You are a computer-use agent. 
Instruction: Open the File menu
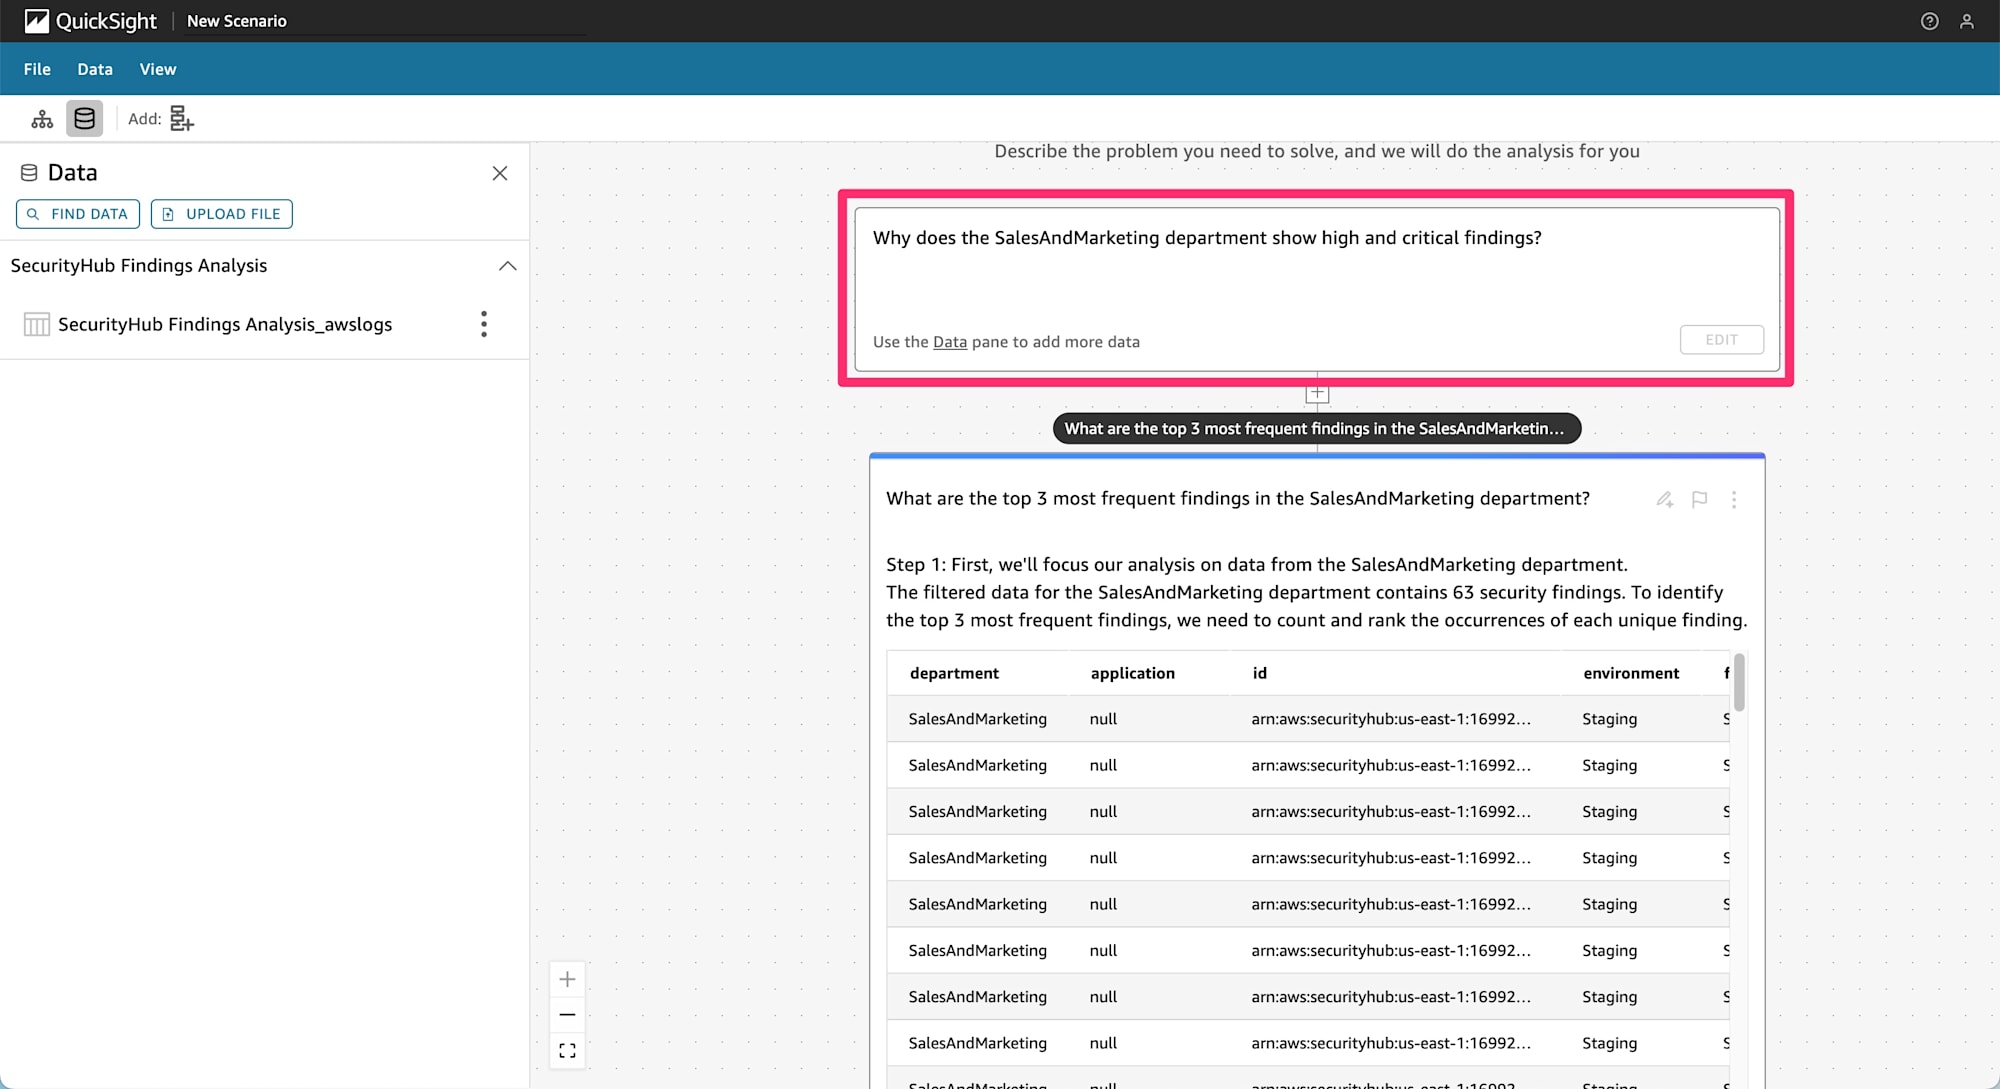[x=37, y=69]
